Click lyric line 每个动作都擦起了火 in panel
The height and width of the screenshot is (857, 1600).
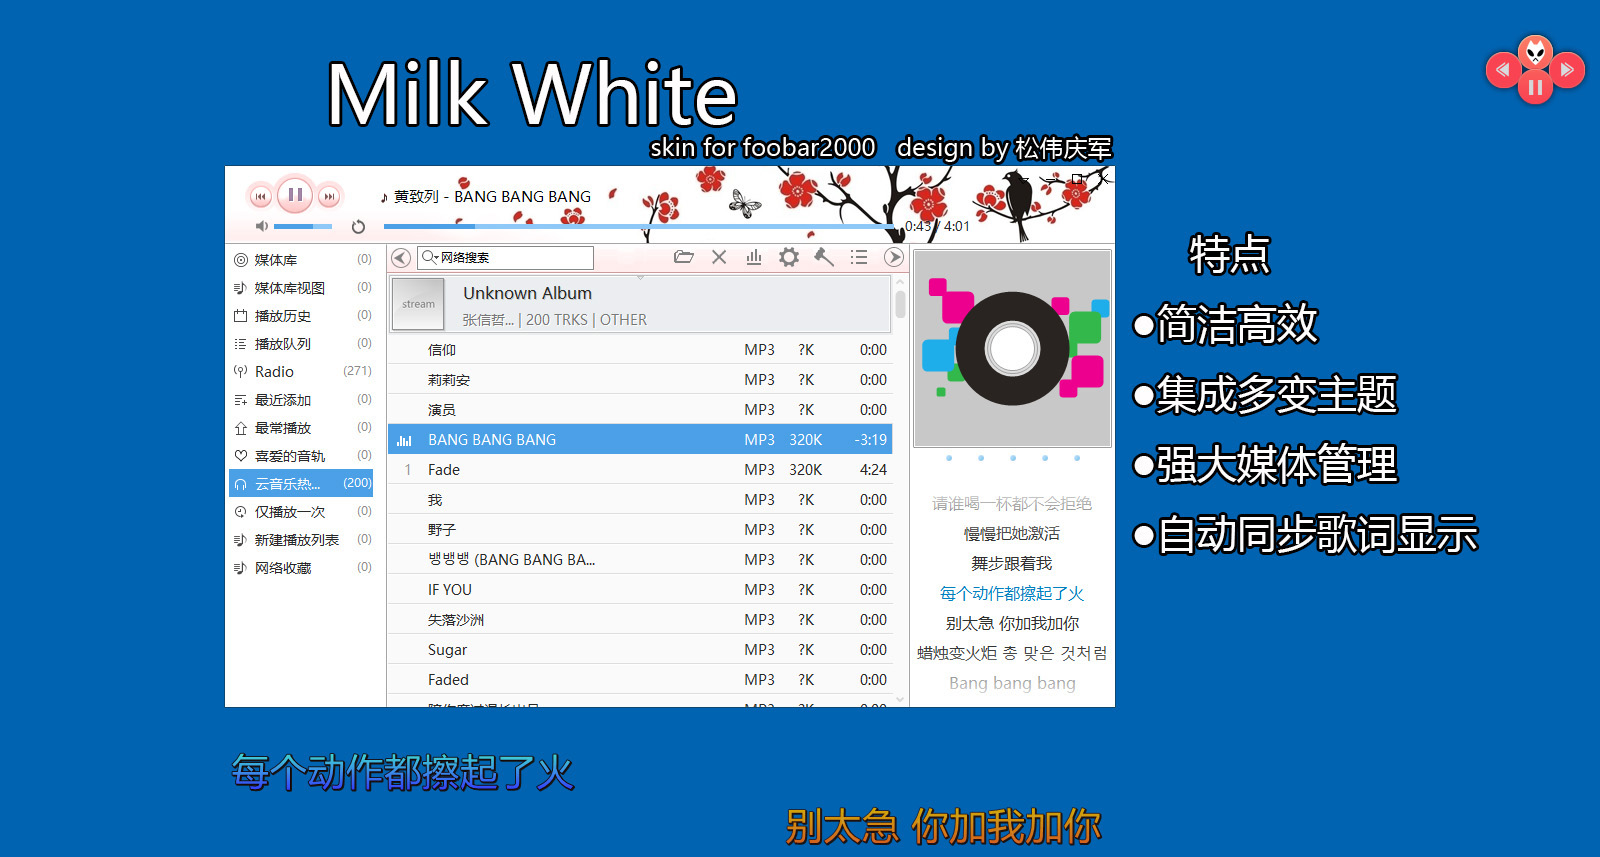[x=1012, y=594]
